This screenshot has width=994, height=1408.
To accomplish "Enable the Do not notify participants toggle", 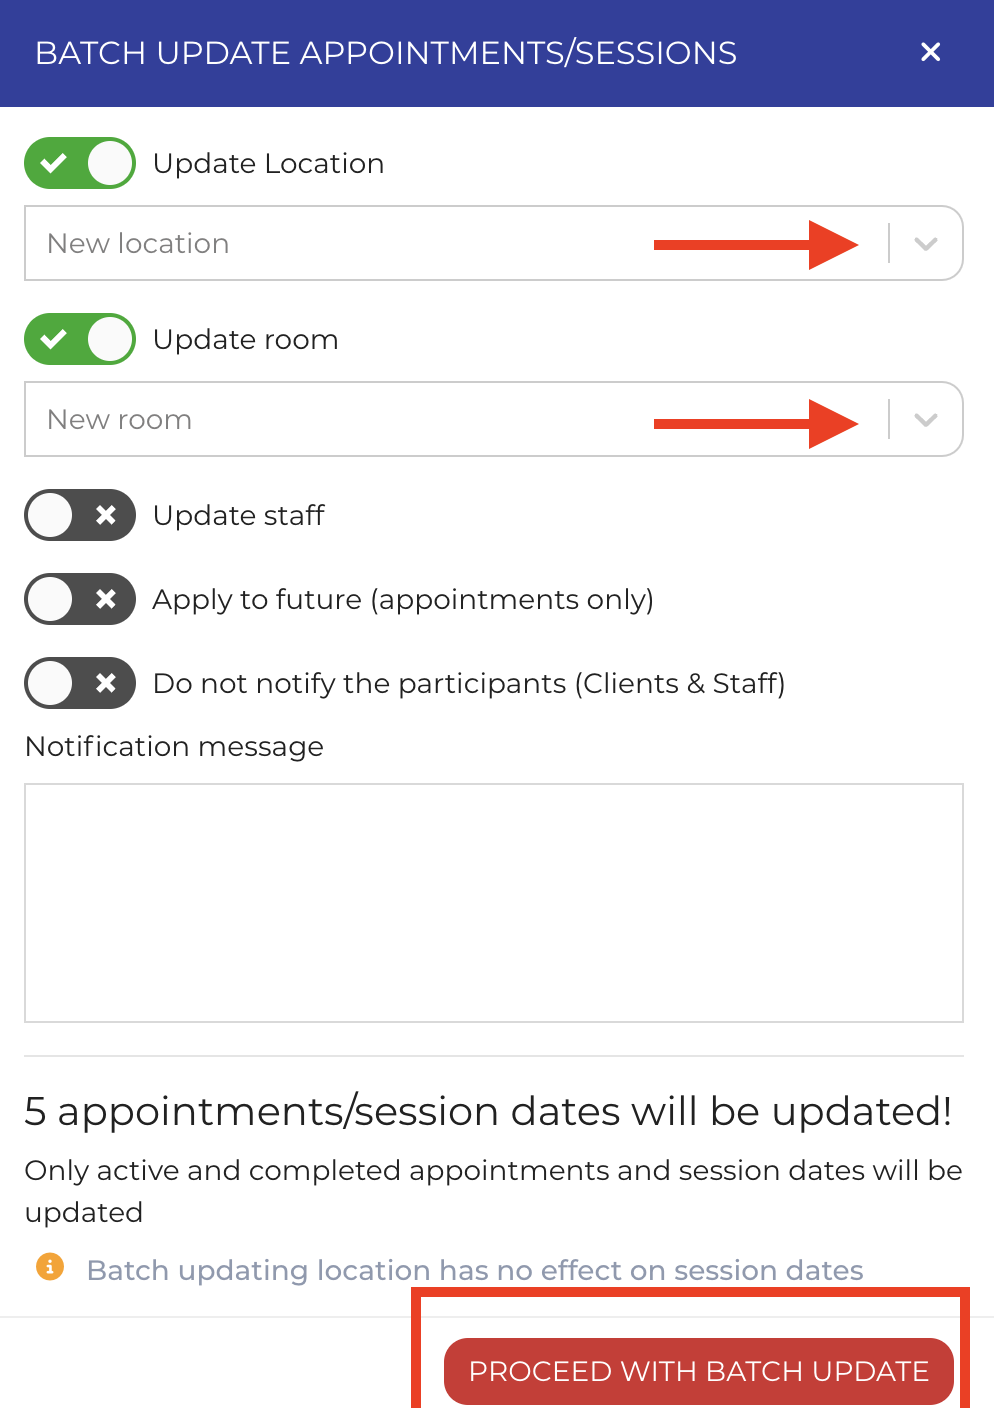I will 80,683.
